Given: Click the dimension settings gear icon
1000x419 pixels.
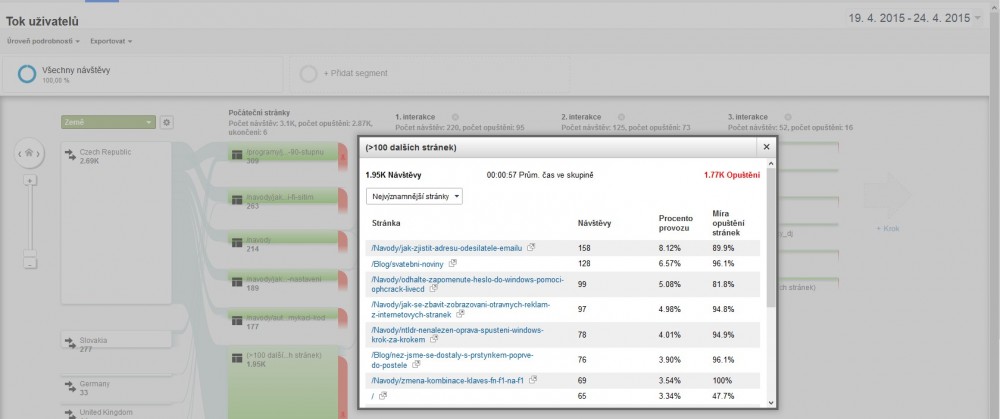Looking at the screenshot, I should click(x=167, y=122).
